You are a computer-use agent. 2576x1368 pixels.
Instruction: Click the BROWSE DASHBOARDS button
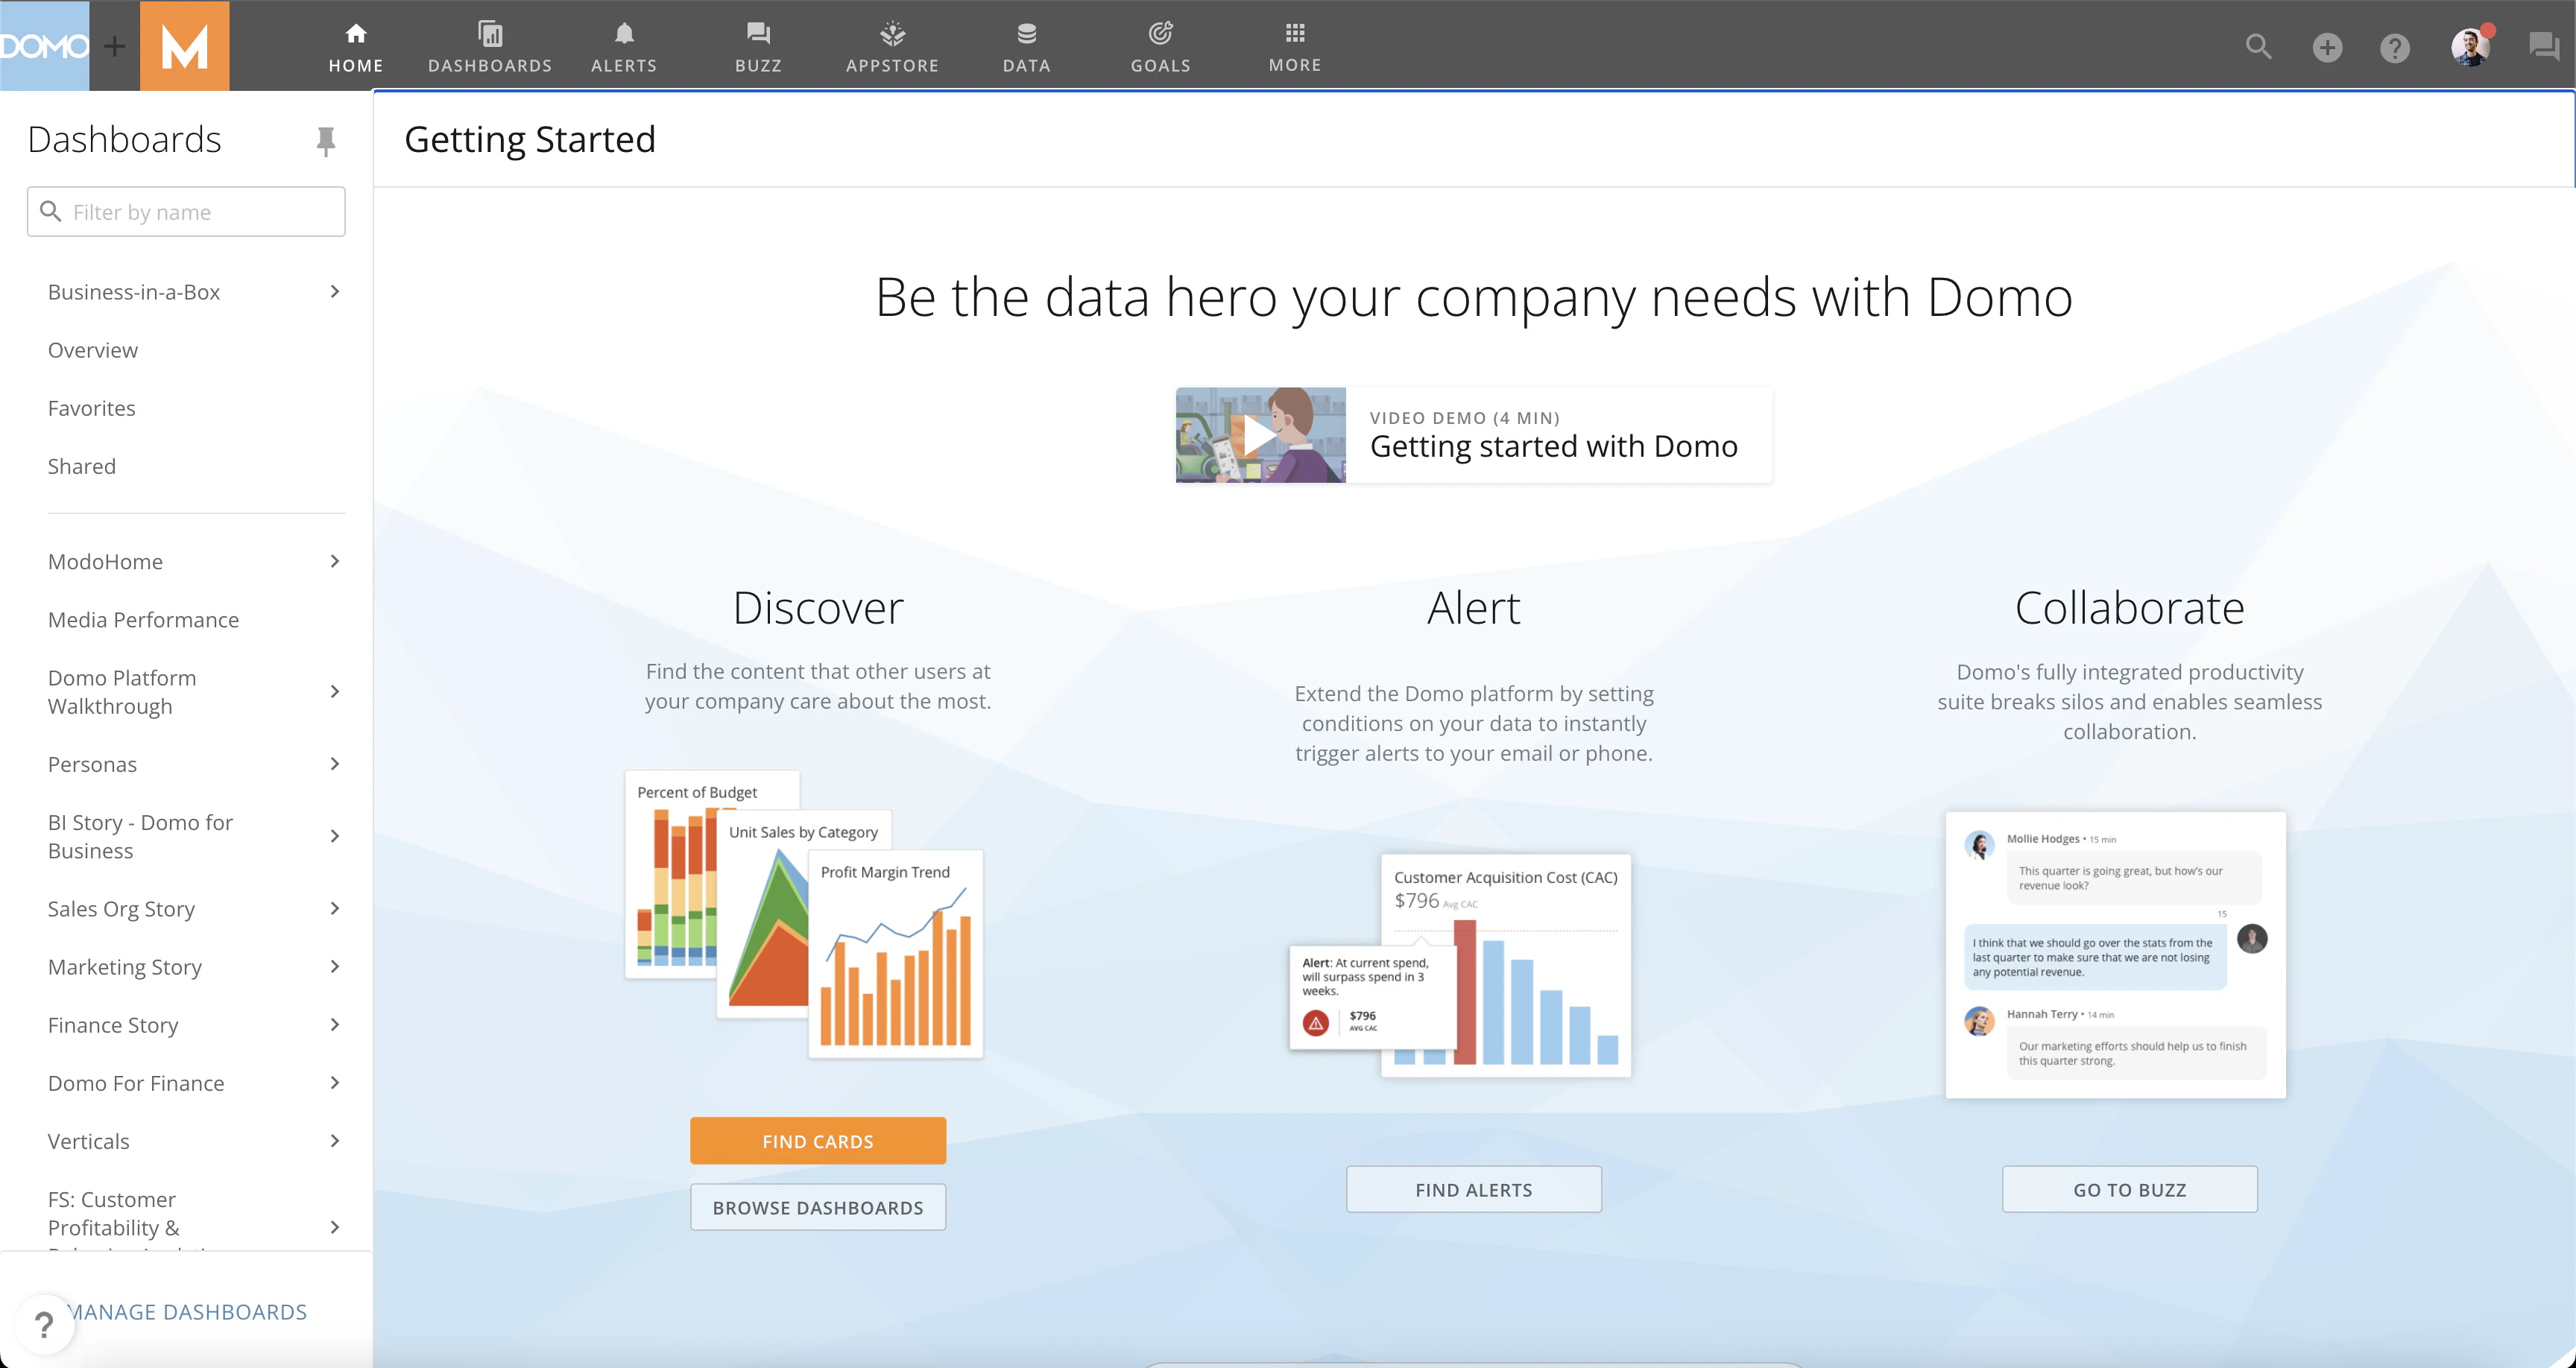(x=818, y=1207)
